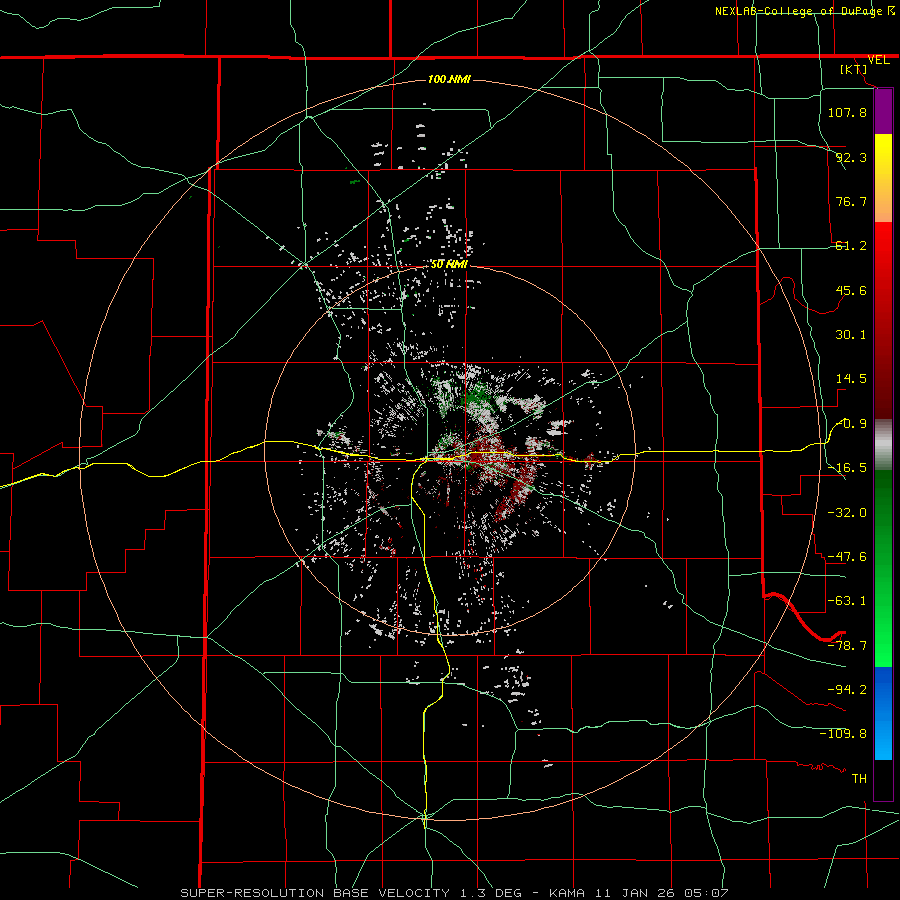Select the 76.7 velocity scale value
Image resolution: width=900 pixels, height=900 pixels.
[x=851, y=201]
